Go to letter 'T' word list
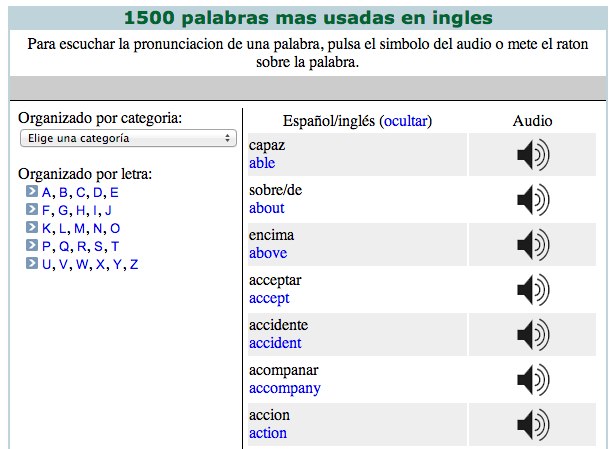Screen dimensions: 616x449 click(115, 246)
